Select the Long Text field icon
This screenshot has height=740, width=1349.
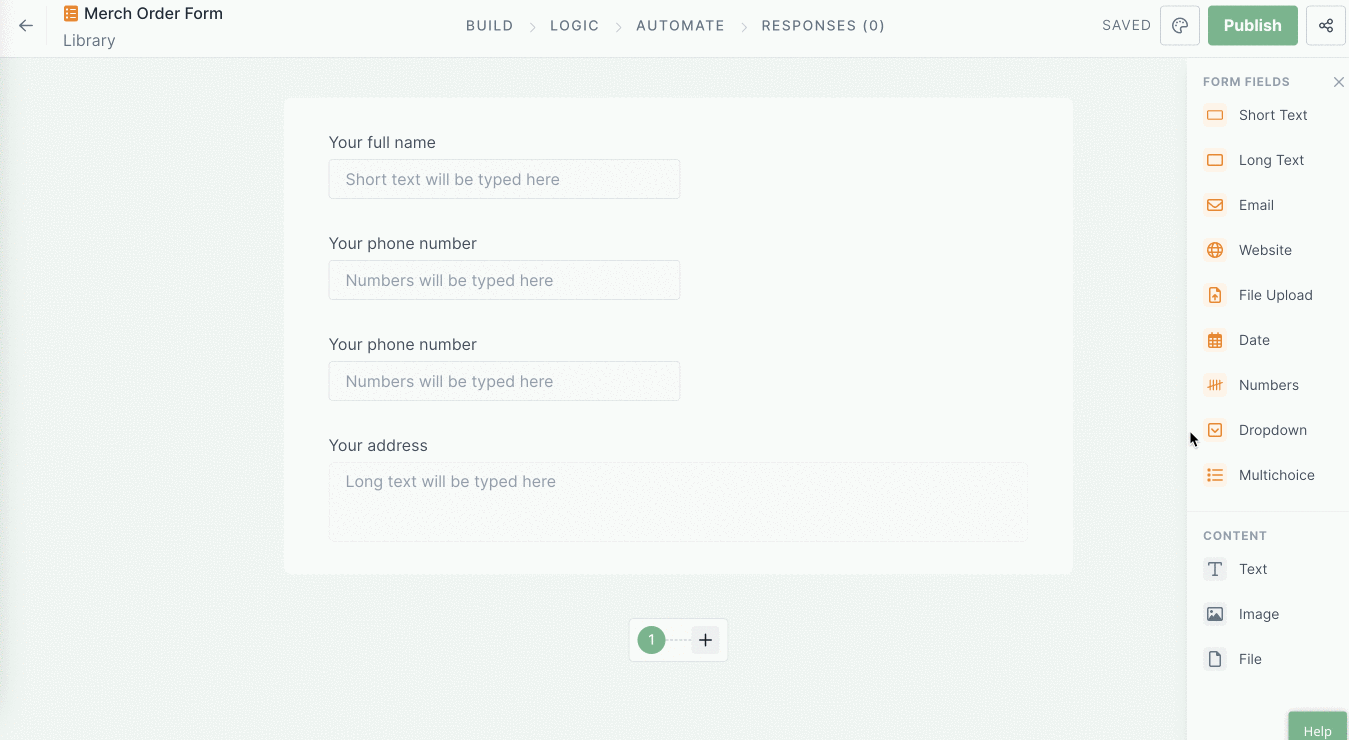click(x=1214, y=160)
